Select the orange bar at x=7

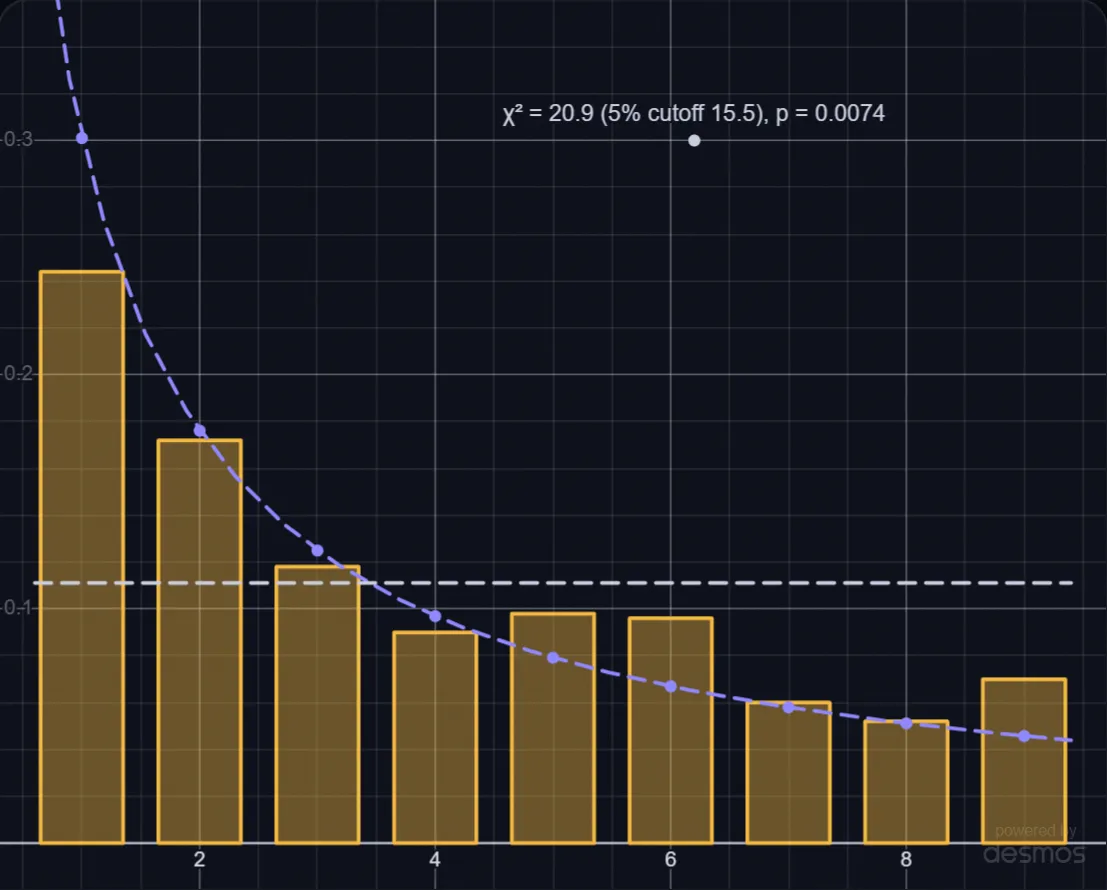point(789,773)
